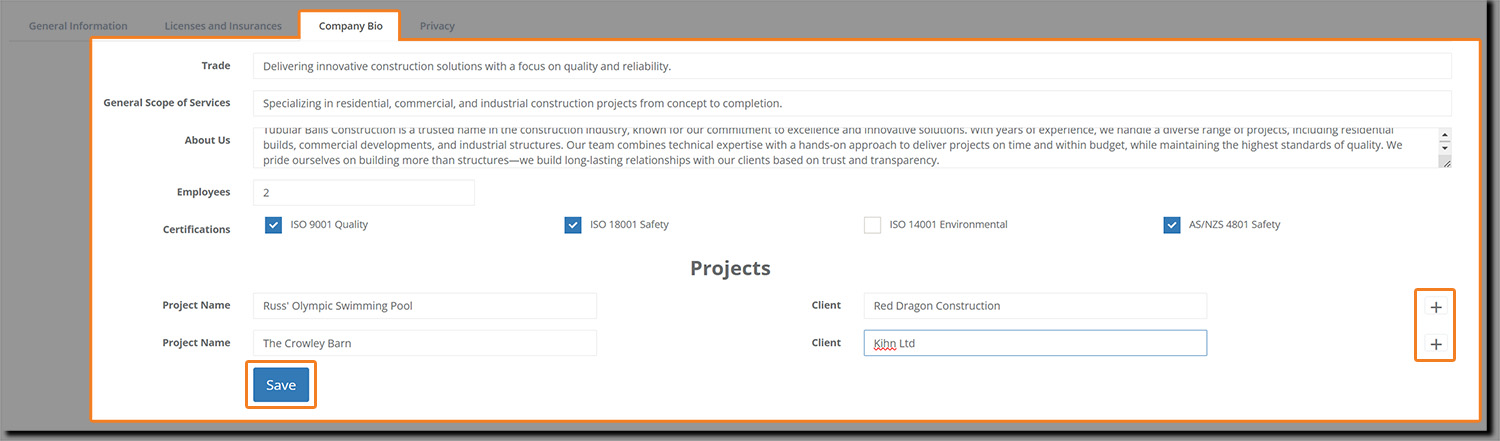Enable the ISO 14001 Environmental checkbox

click(x=872, y=225)
